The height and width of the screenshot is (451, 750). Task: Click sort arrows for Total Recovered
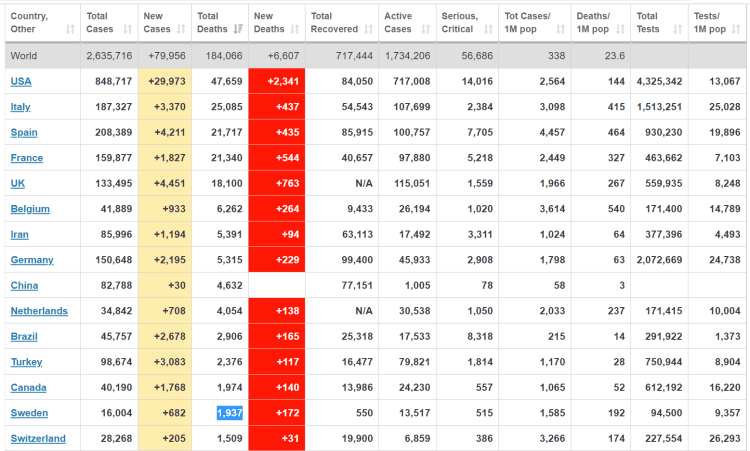pos(369,30)
